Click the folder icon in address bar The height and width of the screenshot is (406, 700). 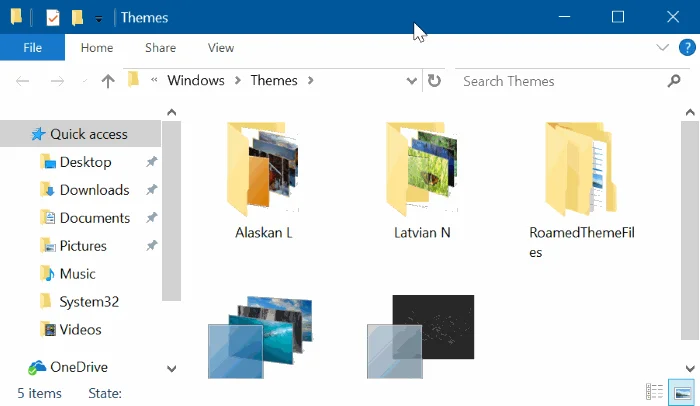(133, 80)
